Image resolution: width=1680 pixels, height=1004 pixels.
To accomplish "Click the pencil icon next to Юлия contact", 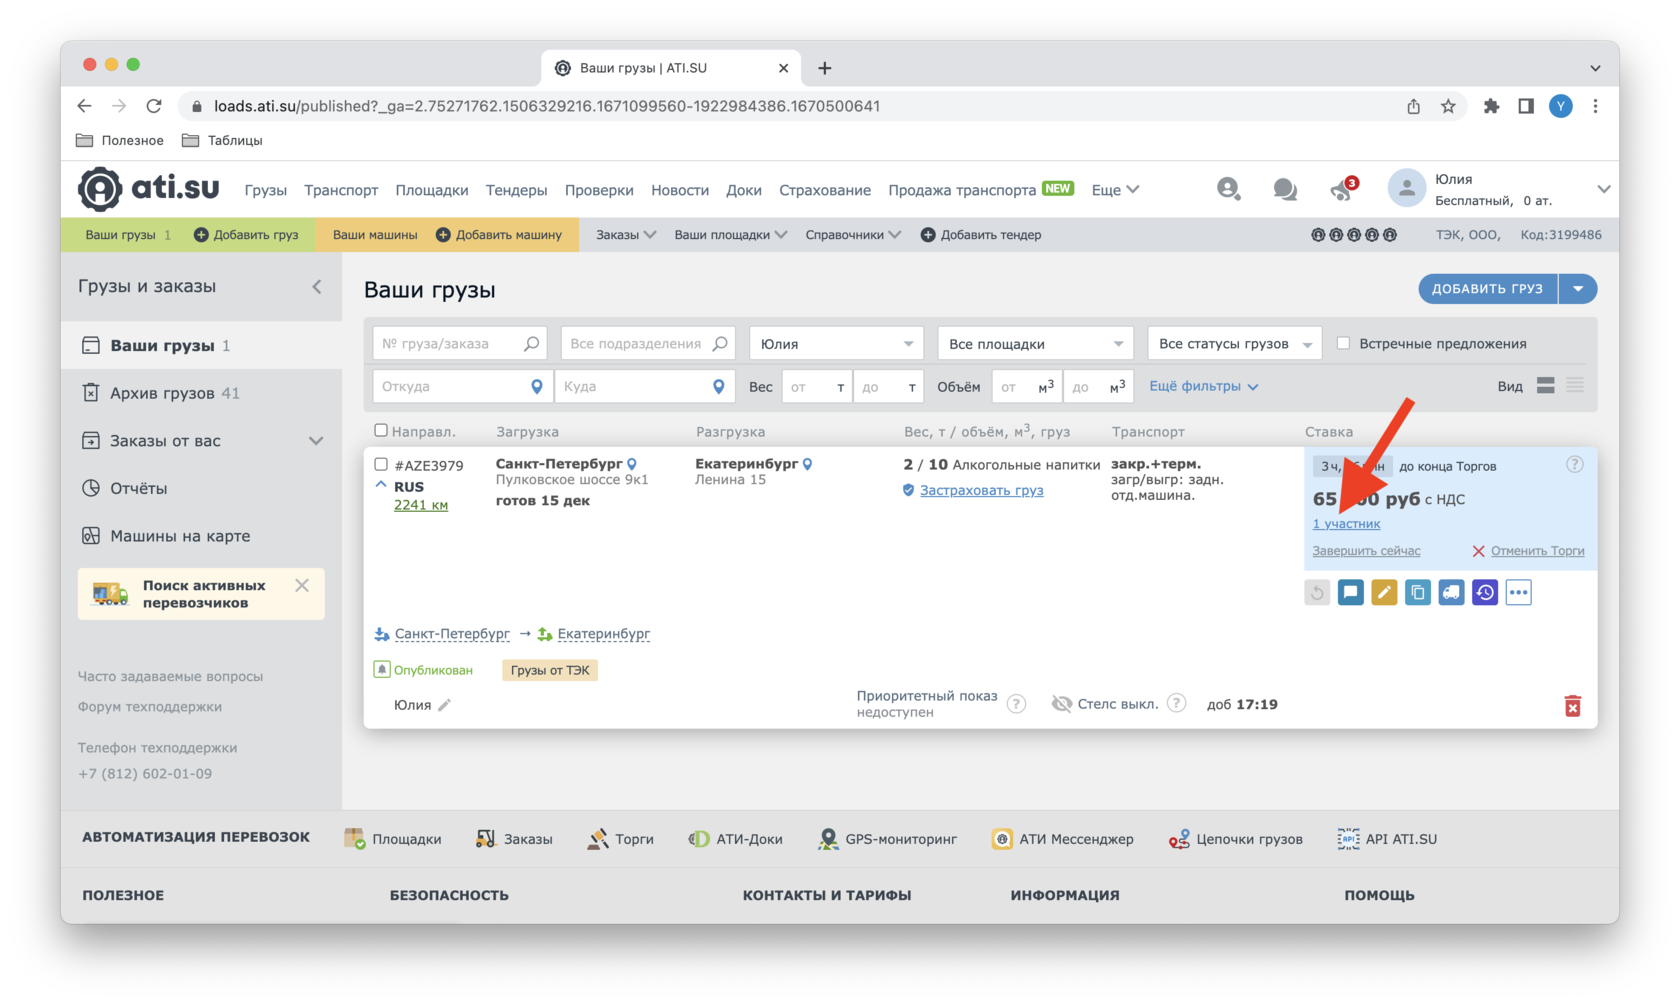I will pyautogui.click(x=444, y=705).
